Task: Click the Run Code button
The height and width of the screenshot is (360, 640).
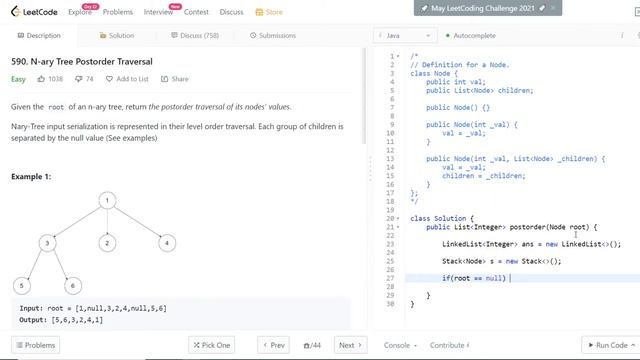Action: (611, 345)
